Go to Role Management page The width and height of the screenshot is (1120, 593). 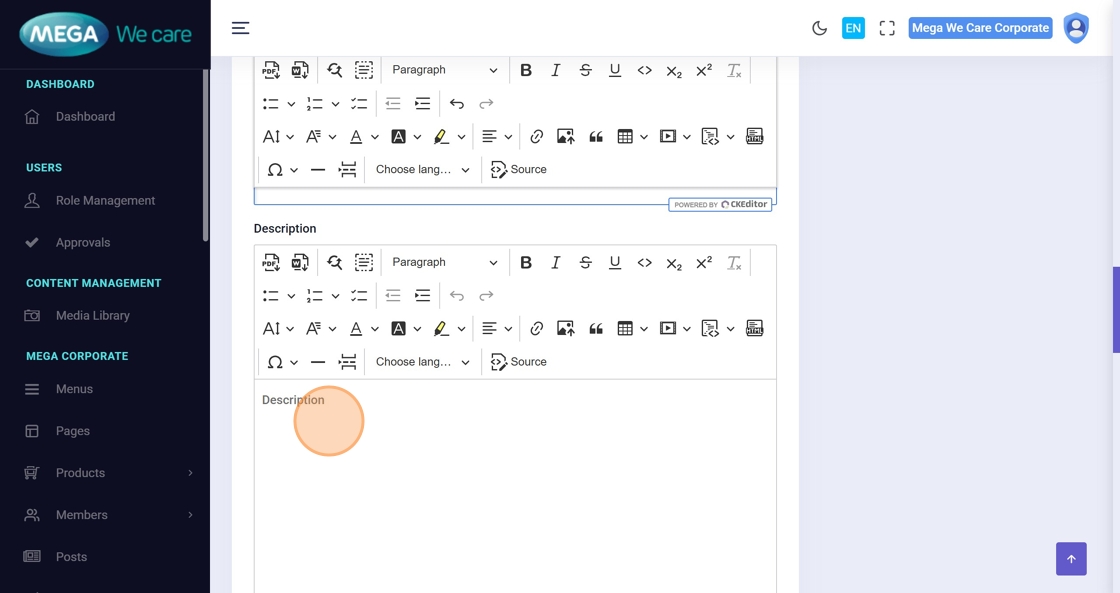click(x=105, y=201)
